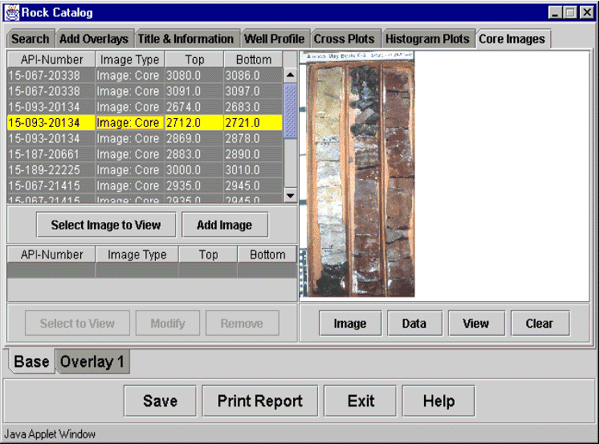Click the Data button

point(414,323)
